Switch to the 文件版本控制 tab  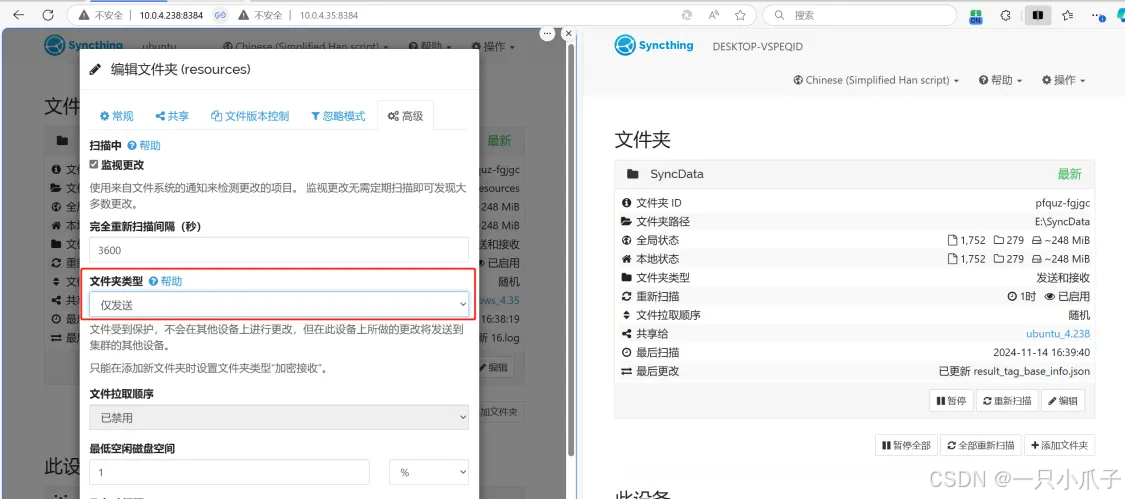250,116
